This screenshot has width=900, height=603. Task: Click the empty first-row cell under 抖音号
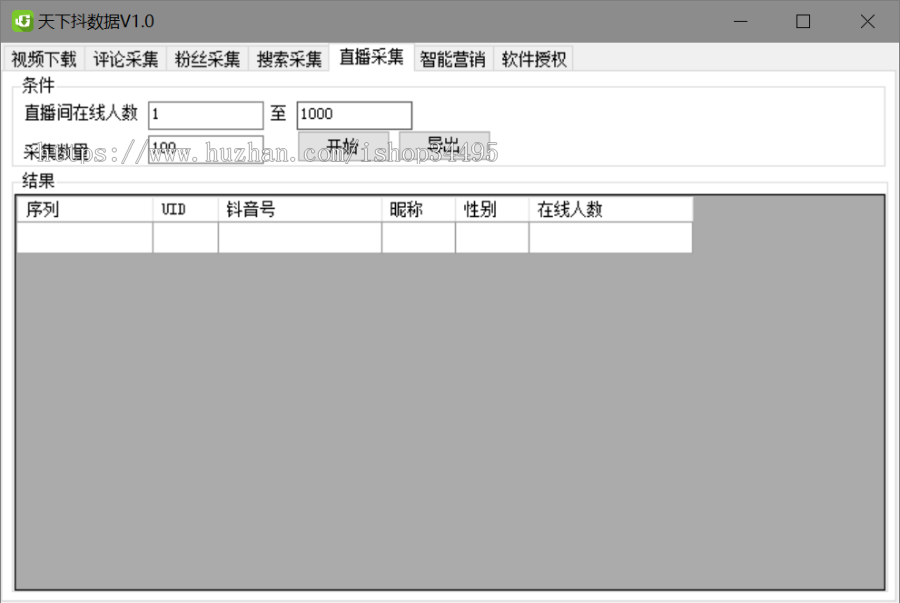(x=300, y=238)
